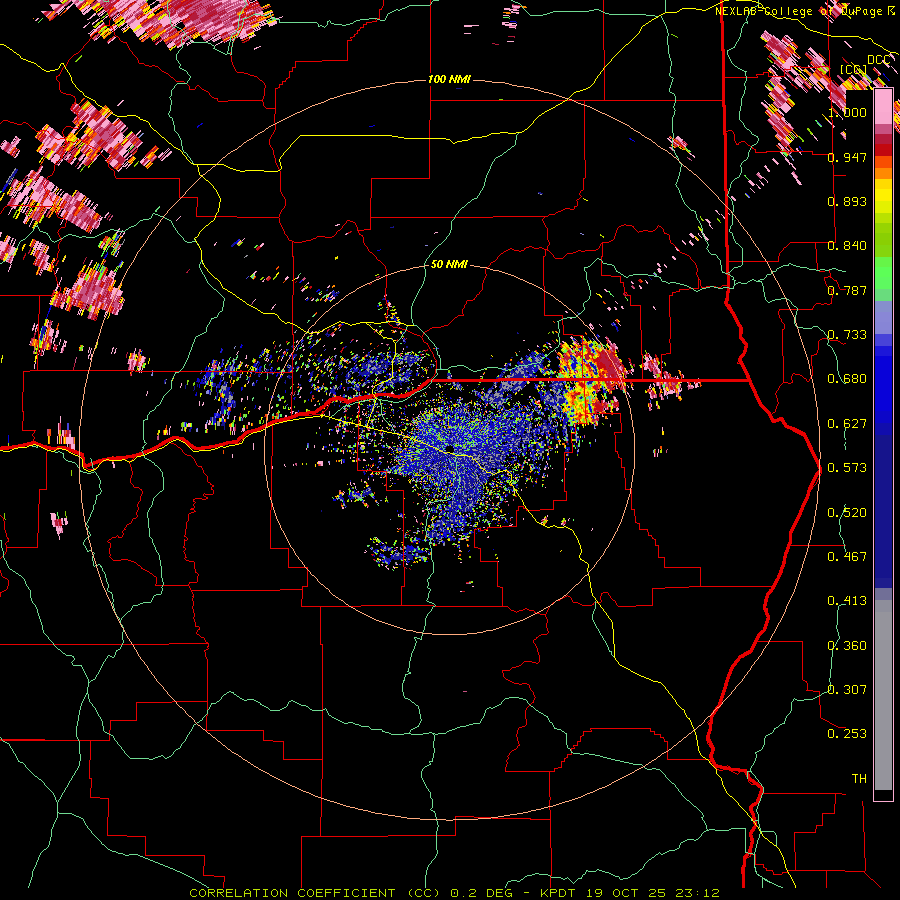The height and width of the screenshot is (900, 900).
Task: Click the 0.947 scale value
Action: 847,157
